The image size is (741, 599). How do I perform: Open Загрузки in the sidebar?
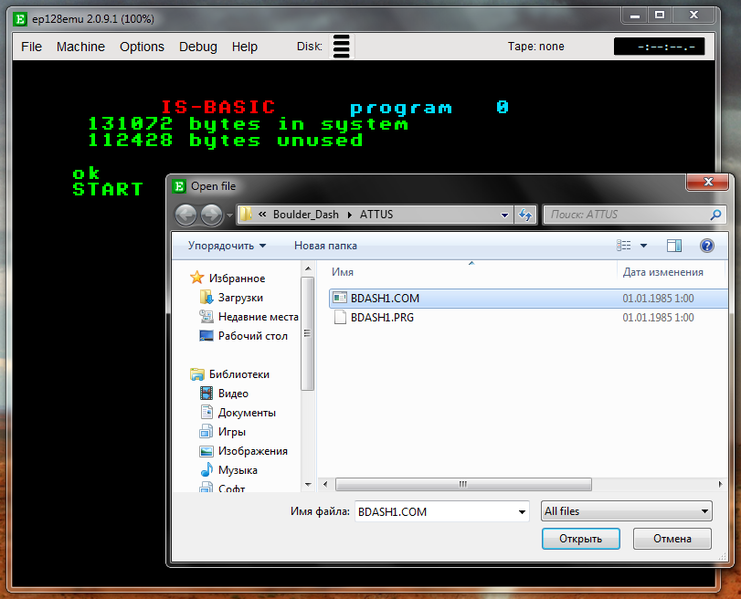pos(241,298)
